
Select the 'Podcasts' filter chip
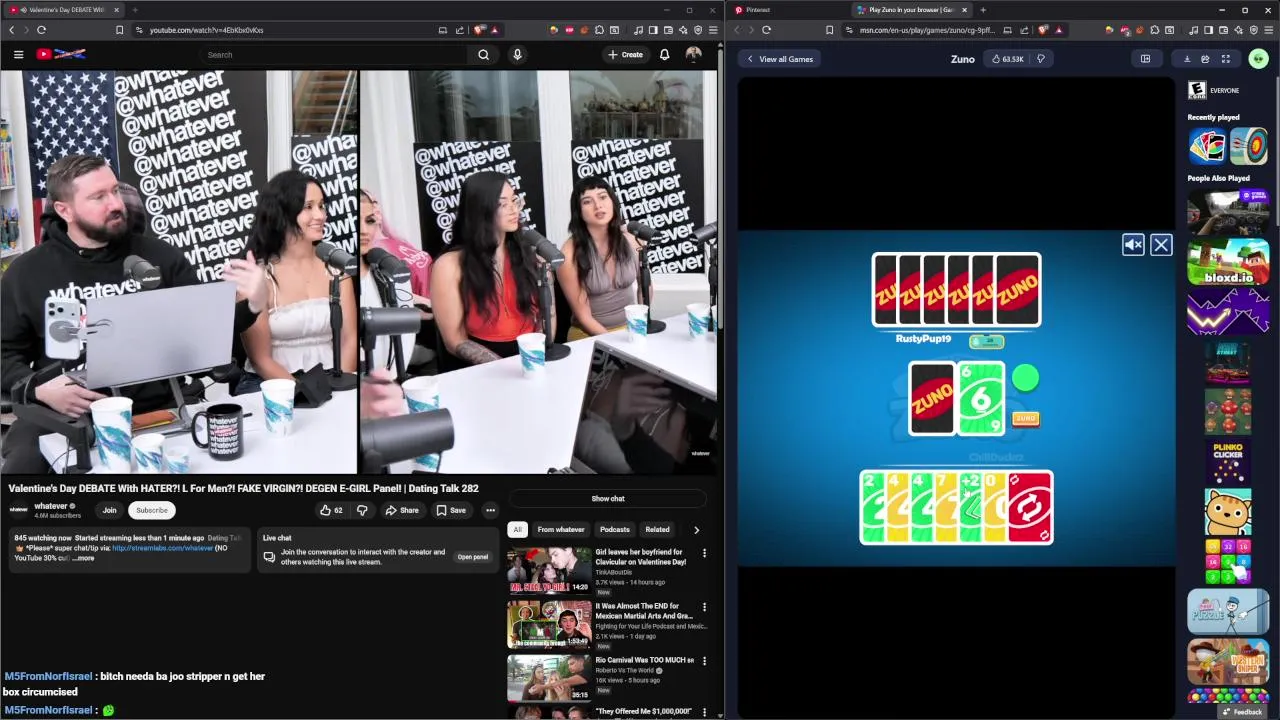(x=615, y=530)
